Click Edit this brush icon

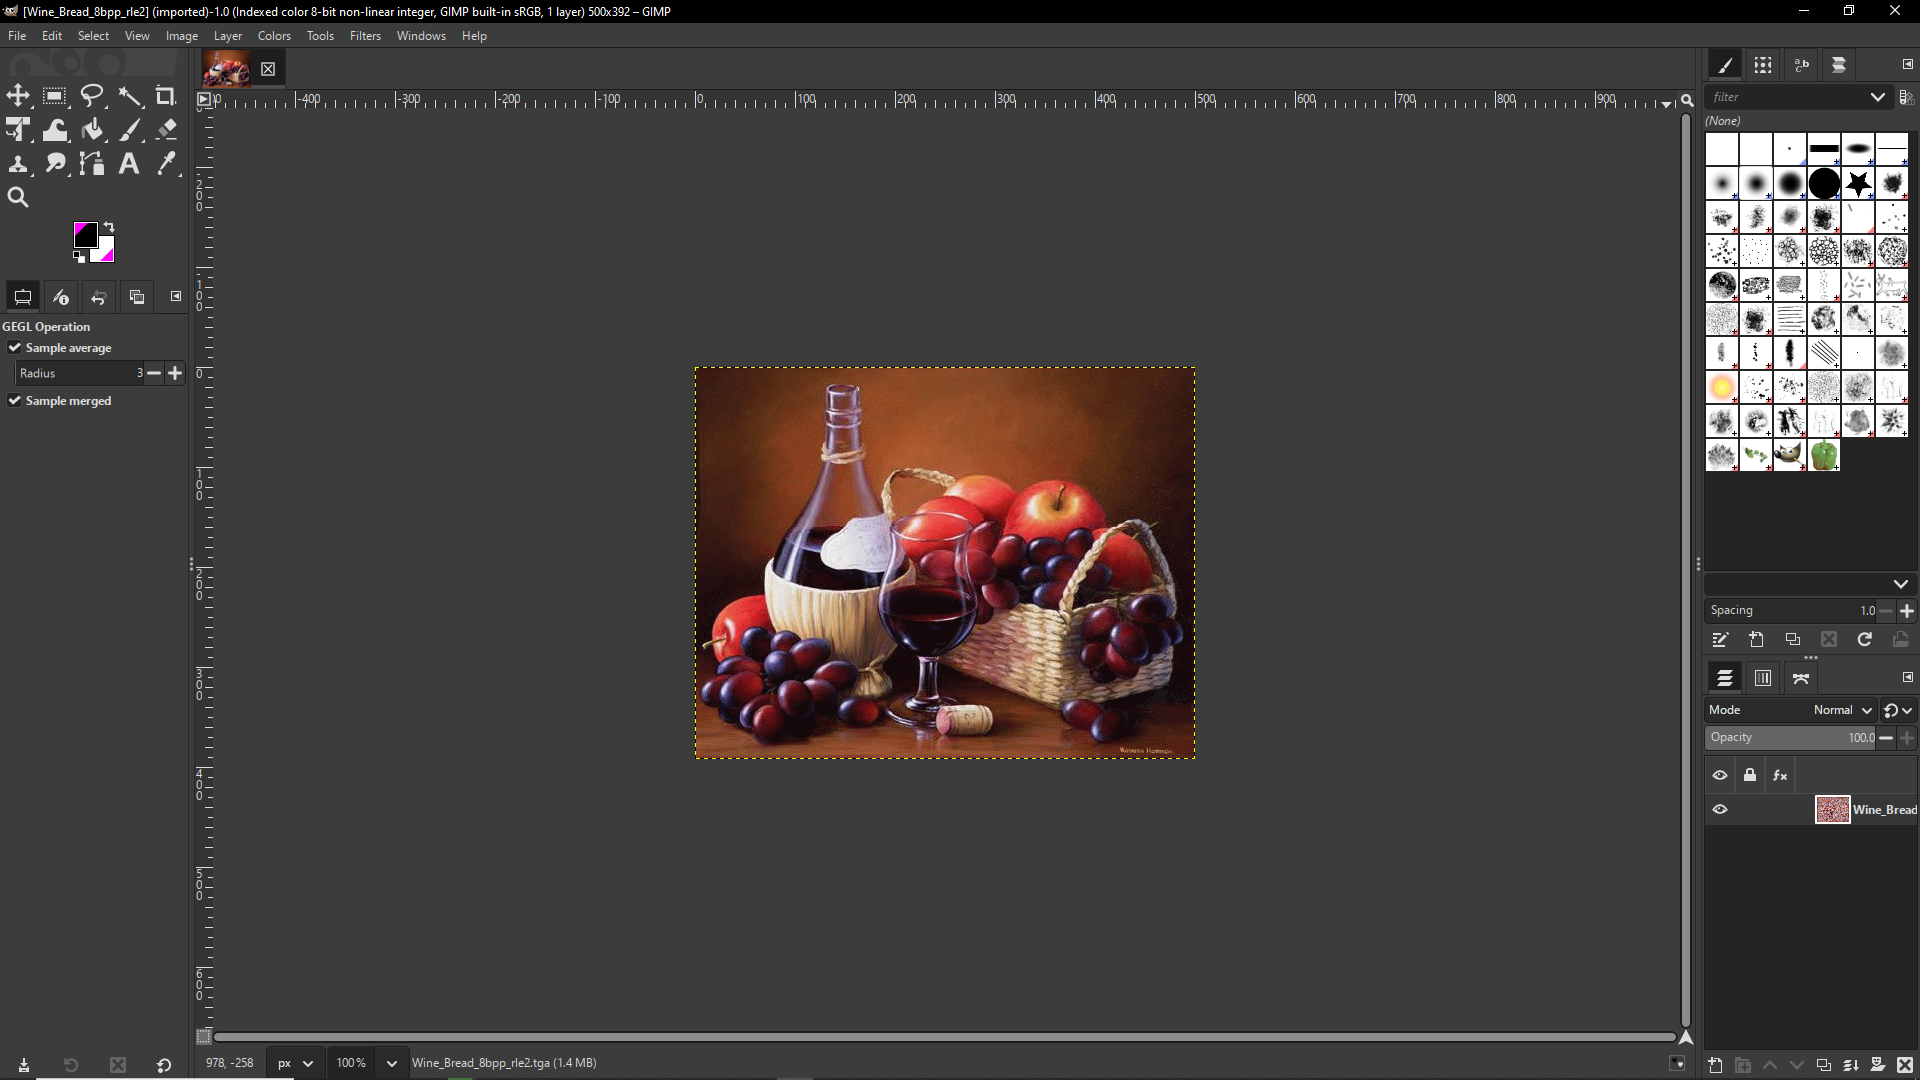coord(1720,640)
